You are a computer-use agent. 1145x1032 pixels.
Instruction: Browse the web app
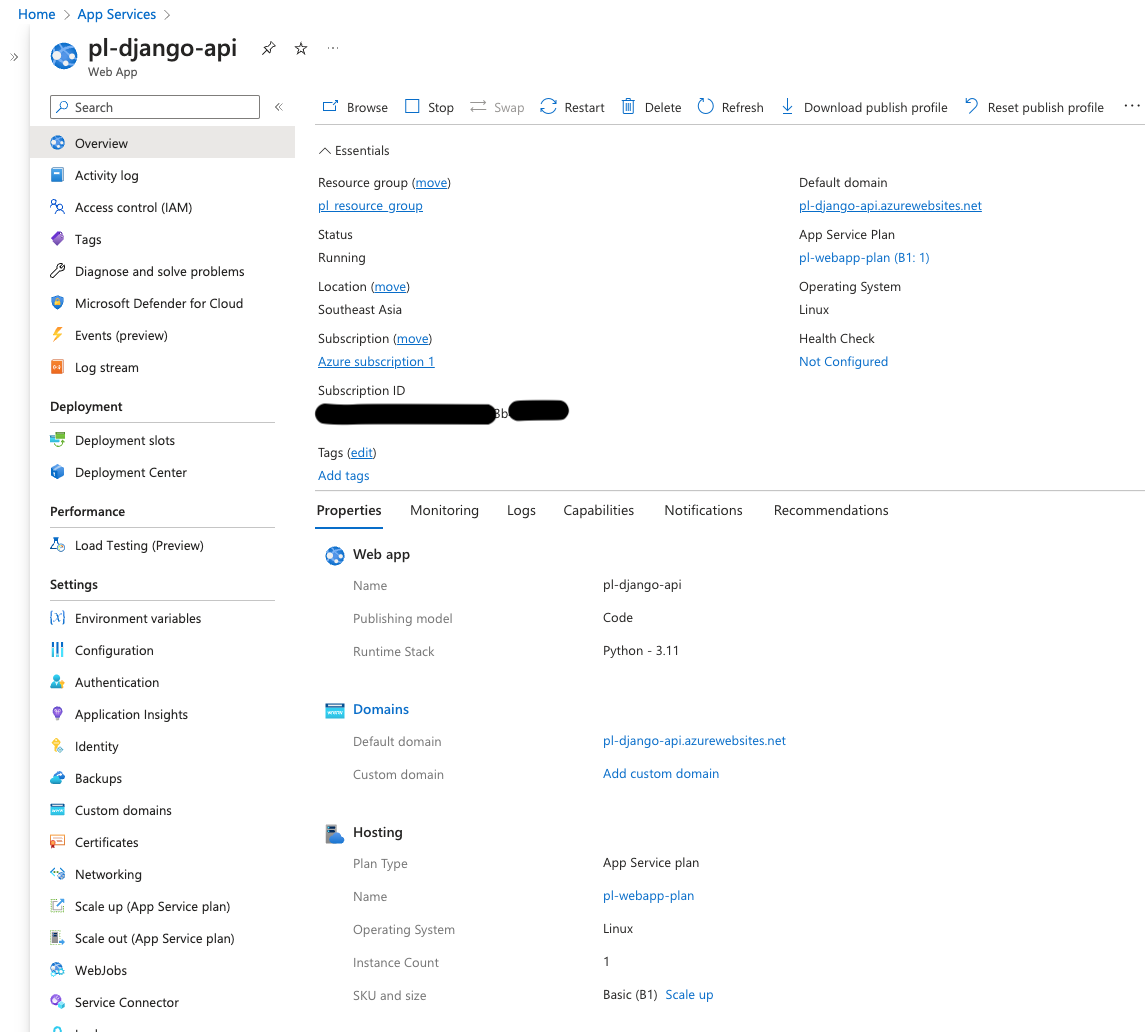pyautogui.click(x=356, y=107)
